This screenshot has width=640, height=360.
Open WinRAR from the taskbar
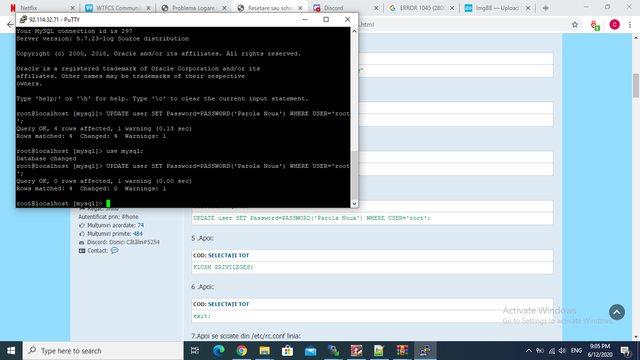coord(402,351)
